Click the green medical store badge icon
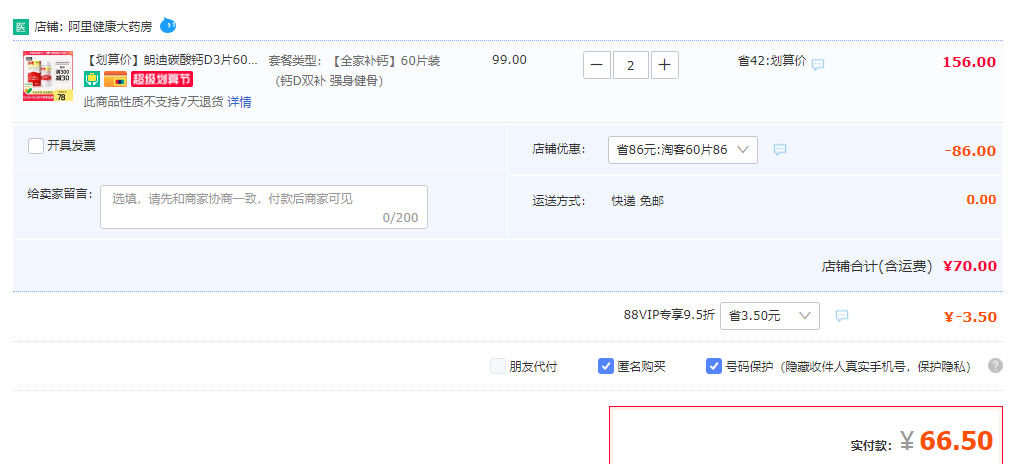Screen dimensions: 1015x464 (21, 27)
